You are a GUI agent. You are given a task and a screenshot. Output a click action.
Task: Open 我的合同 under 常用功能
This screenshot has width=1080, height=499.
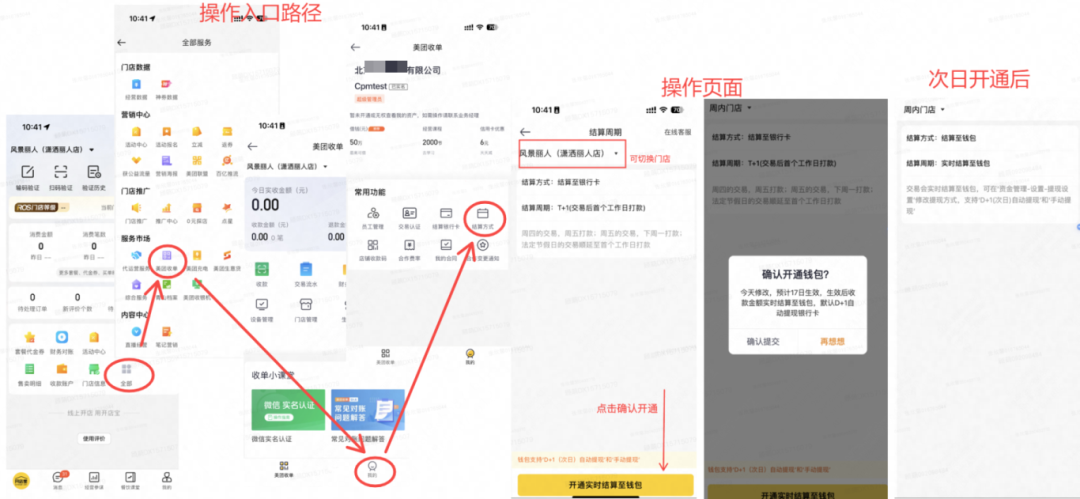[446, 245]
